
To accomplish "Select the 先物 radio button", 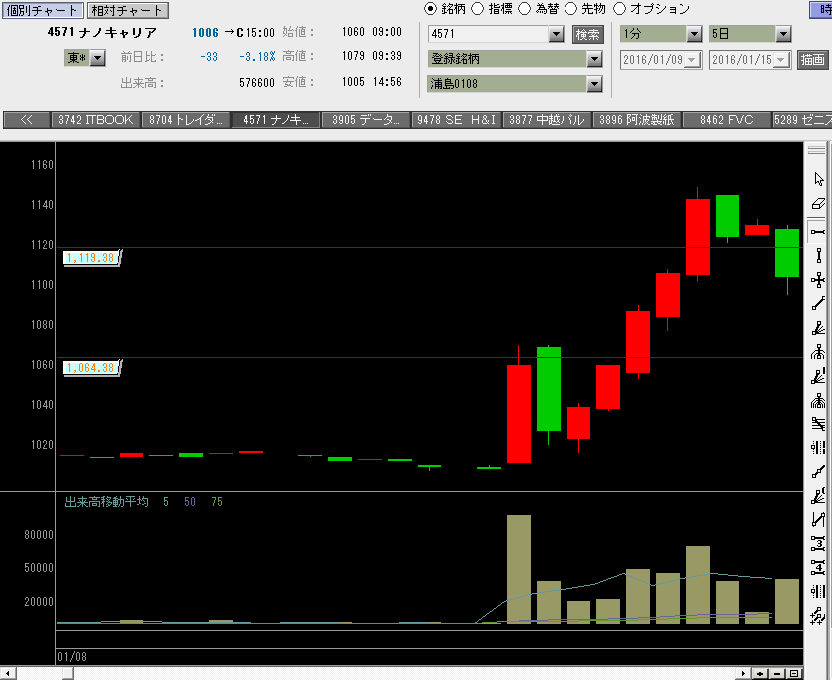I will [570, 9].
